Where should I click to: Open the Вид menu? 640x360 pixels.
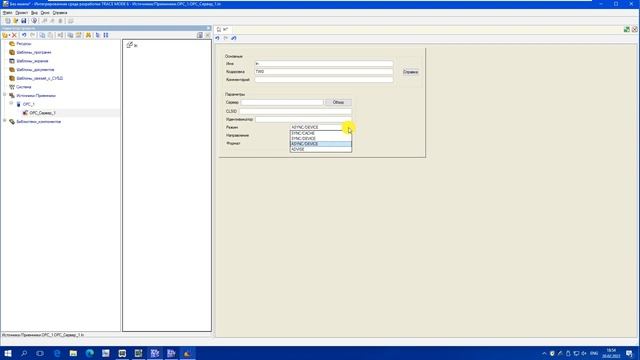pyautogui.click(x=34, y=13)
